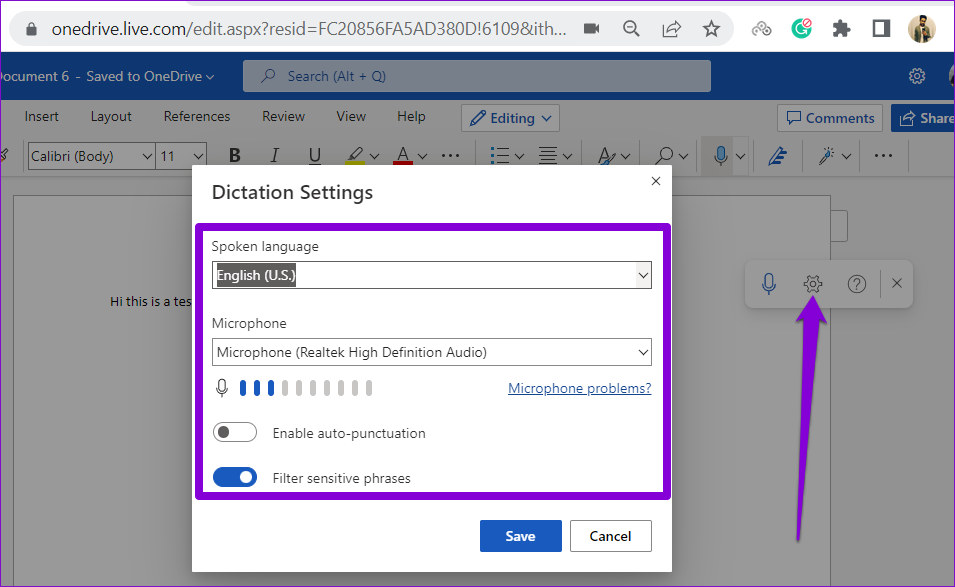Expand bullet list style arrow
This screenshot has height=587, width=955.
coord(520,156)
